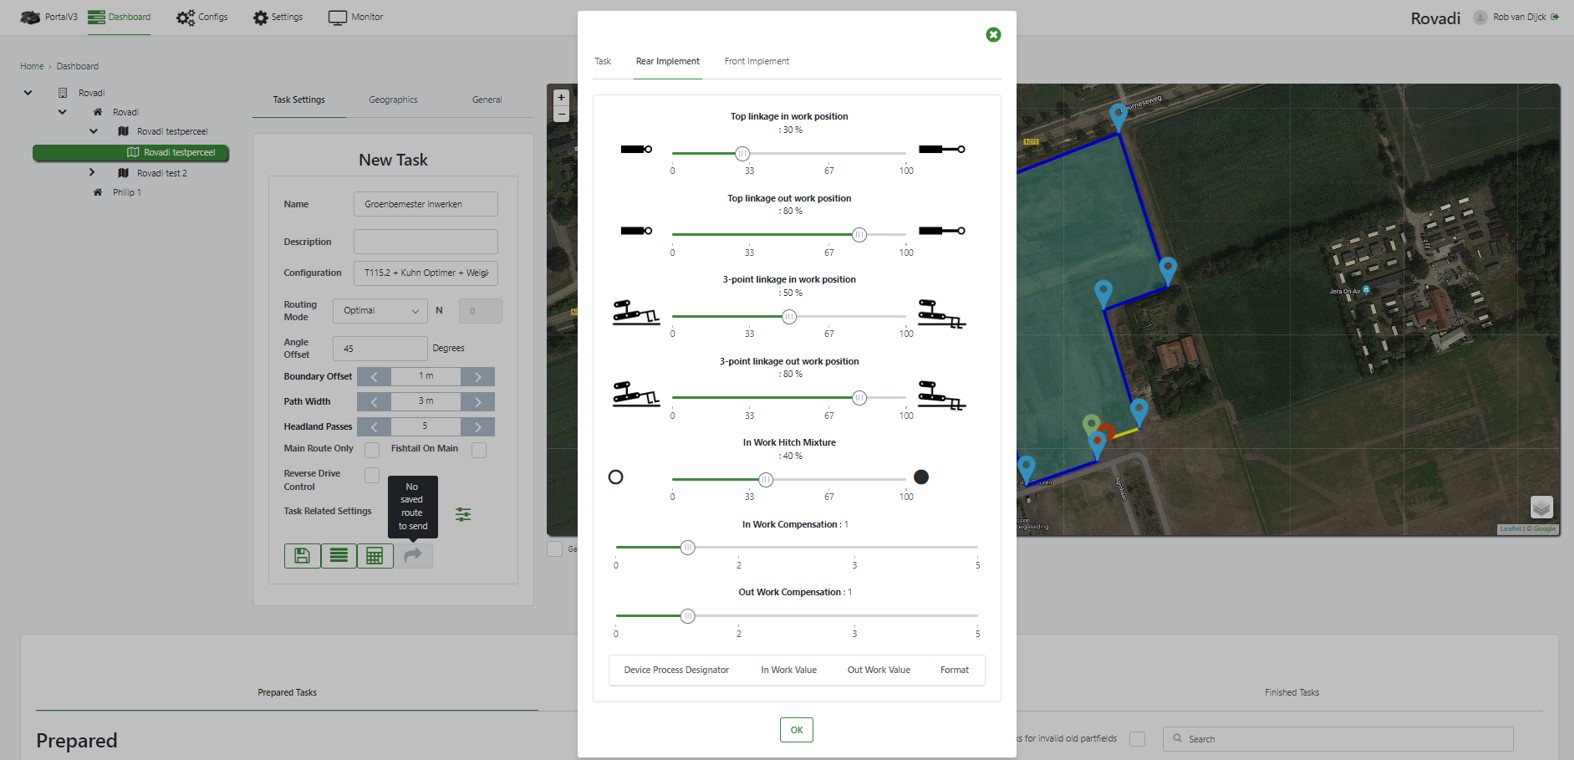Enable Main Route Only checkbox
This screenshot has width=1574, height=760.
click(x=372, y=450)
